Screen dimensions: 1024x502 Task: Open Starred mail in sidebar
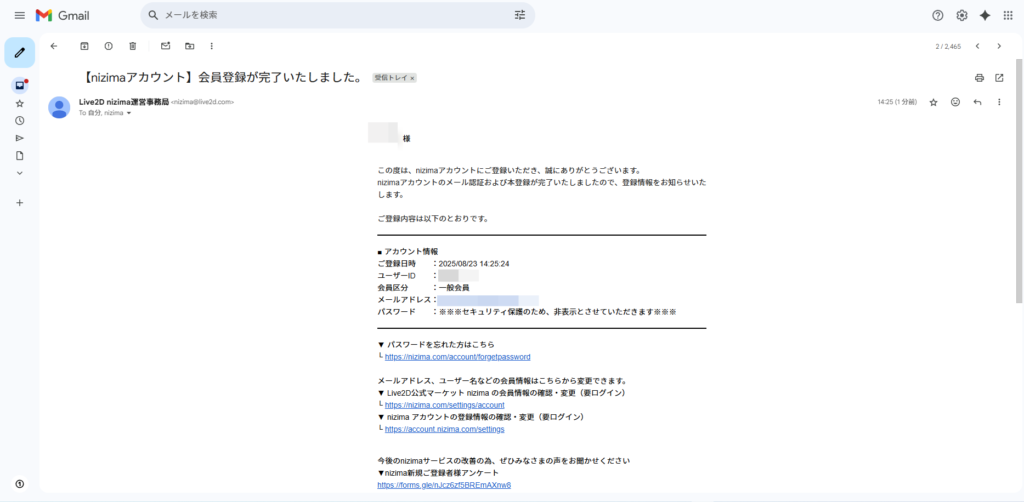click(20, 103)
